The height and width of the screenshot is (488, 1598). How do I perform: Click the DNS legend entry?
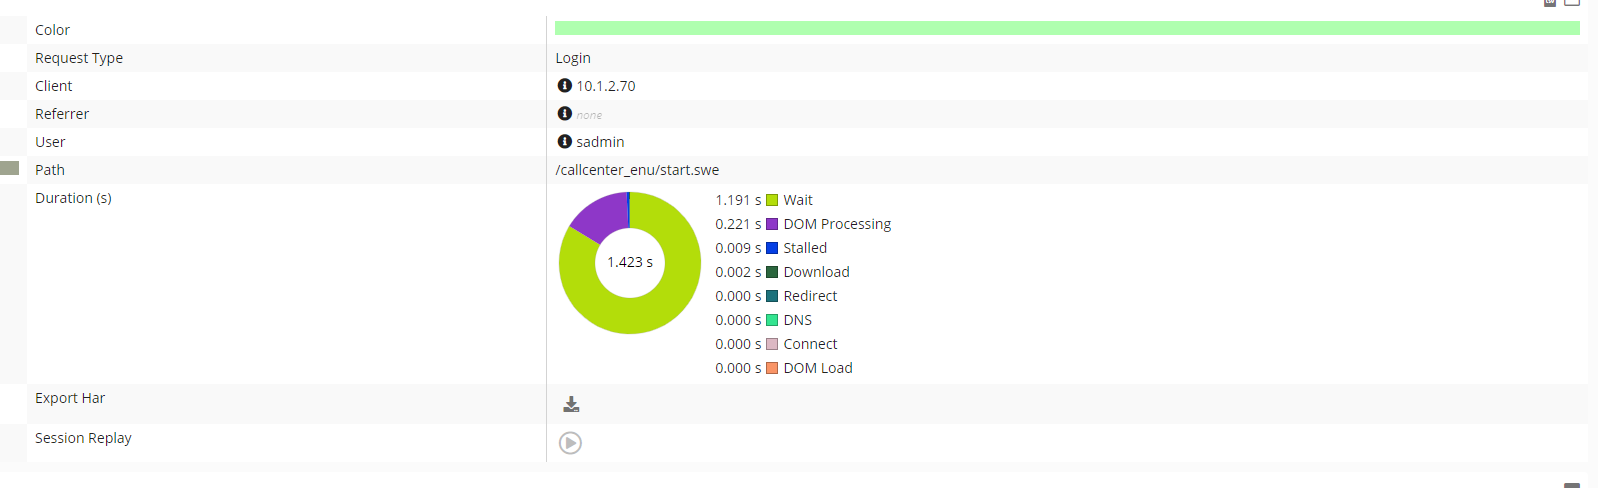coord(797,320)
